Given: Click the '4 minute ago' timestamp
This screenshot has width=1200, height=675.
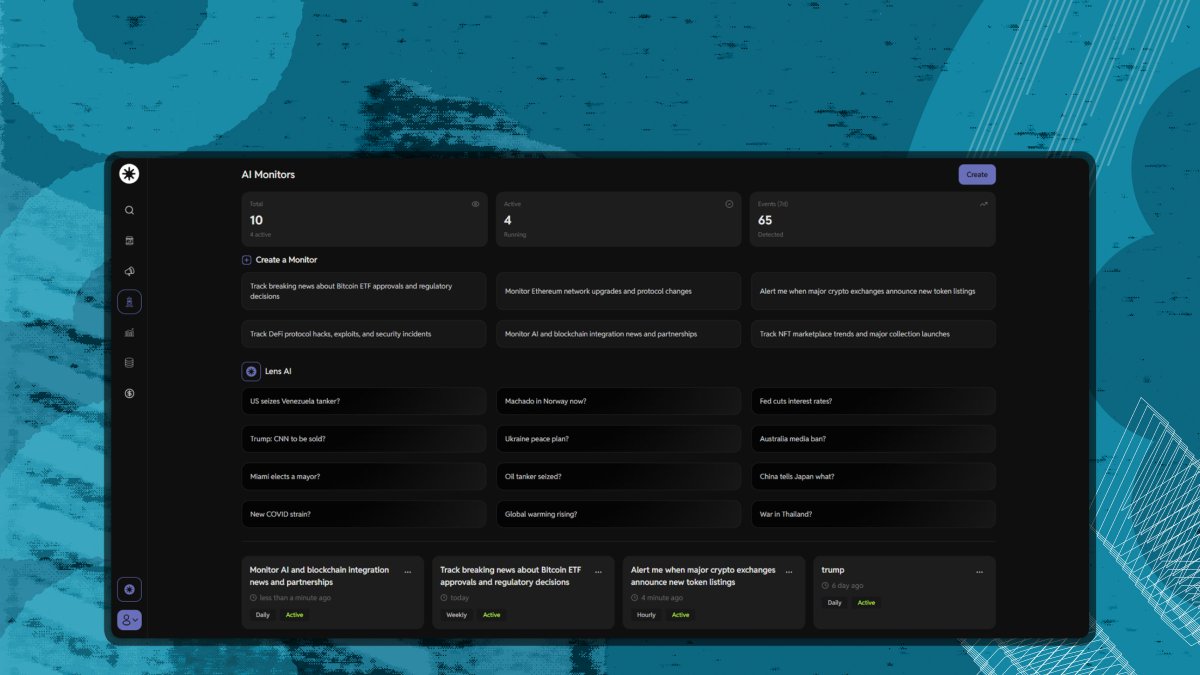Looking at the screenshot, I should point(662,598).
